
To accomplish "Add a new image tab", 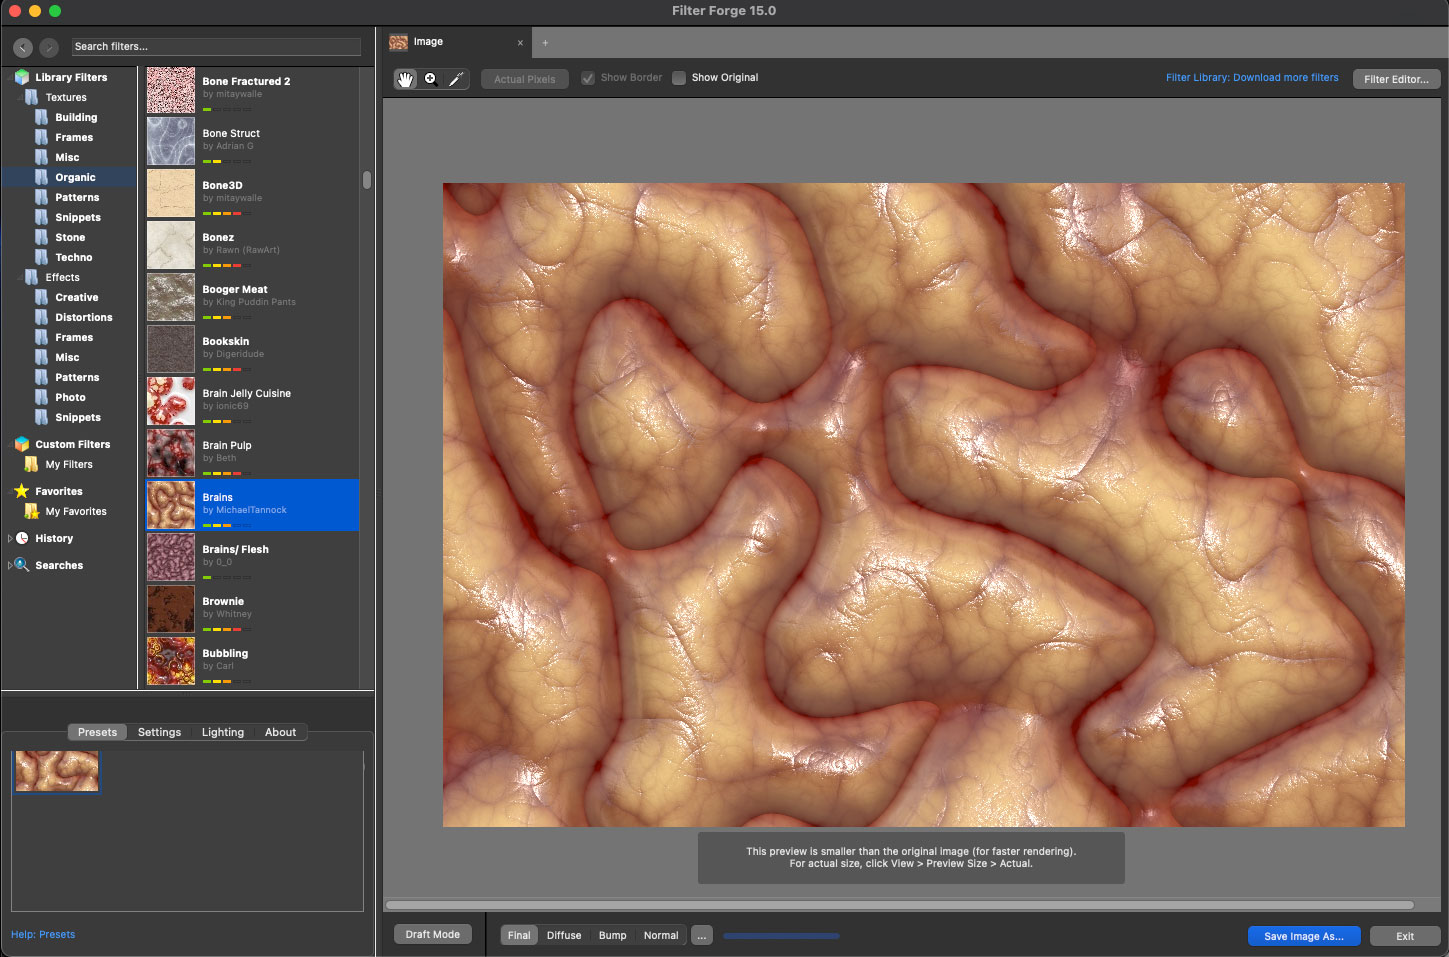I will click(x=545, y=43).
